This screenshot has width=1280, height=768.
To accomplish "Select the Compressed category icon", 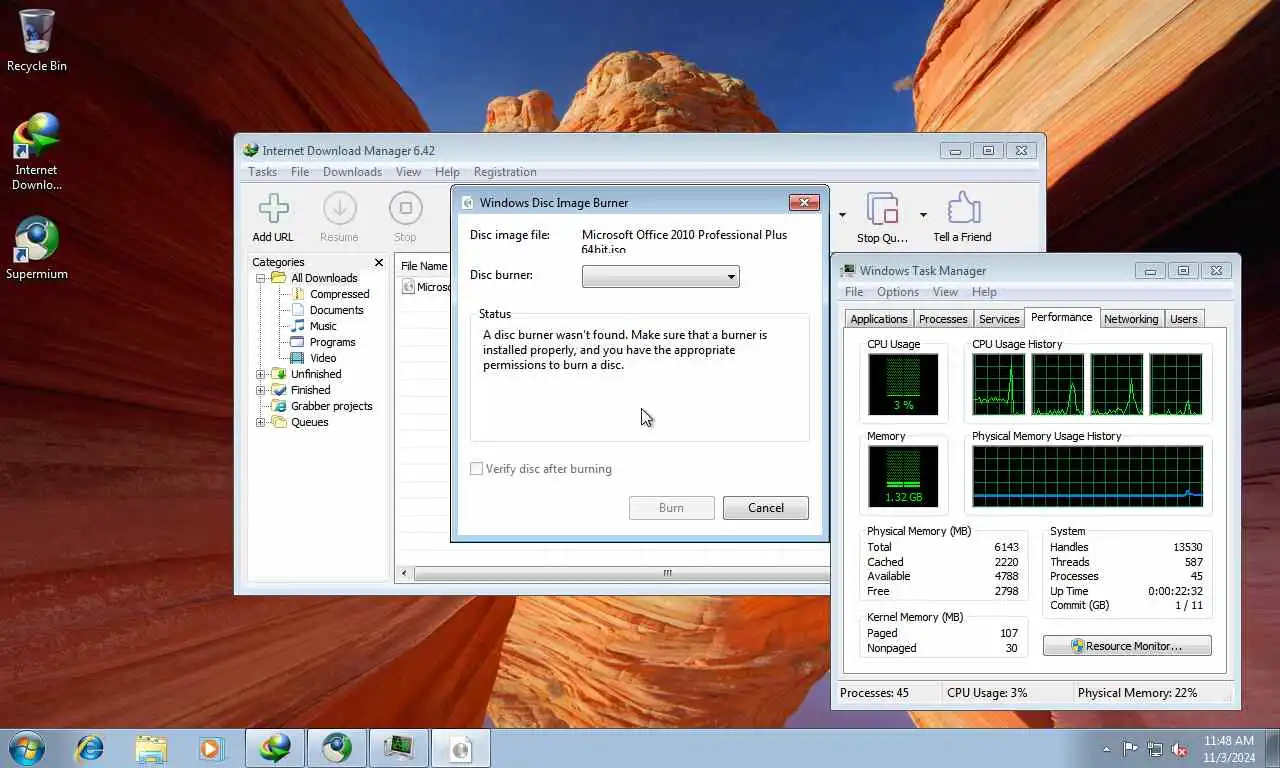I will pos(298,294).
